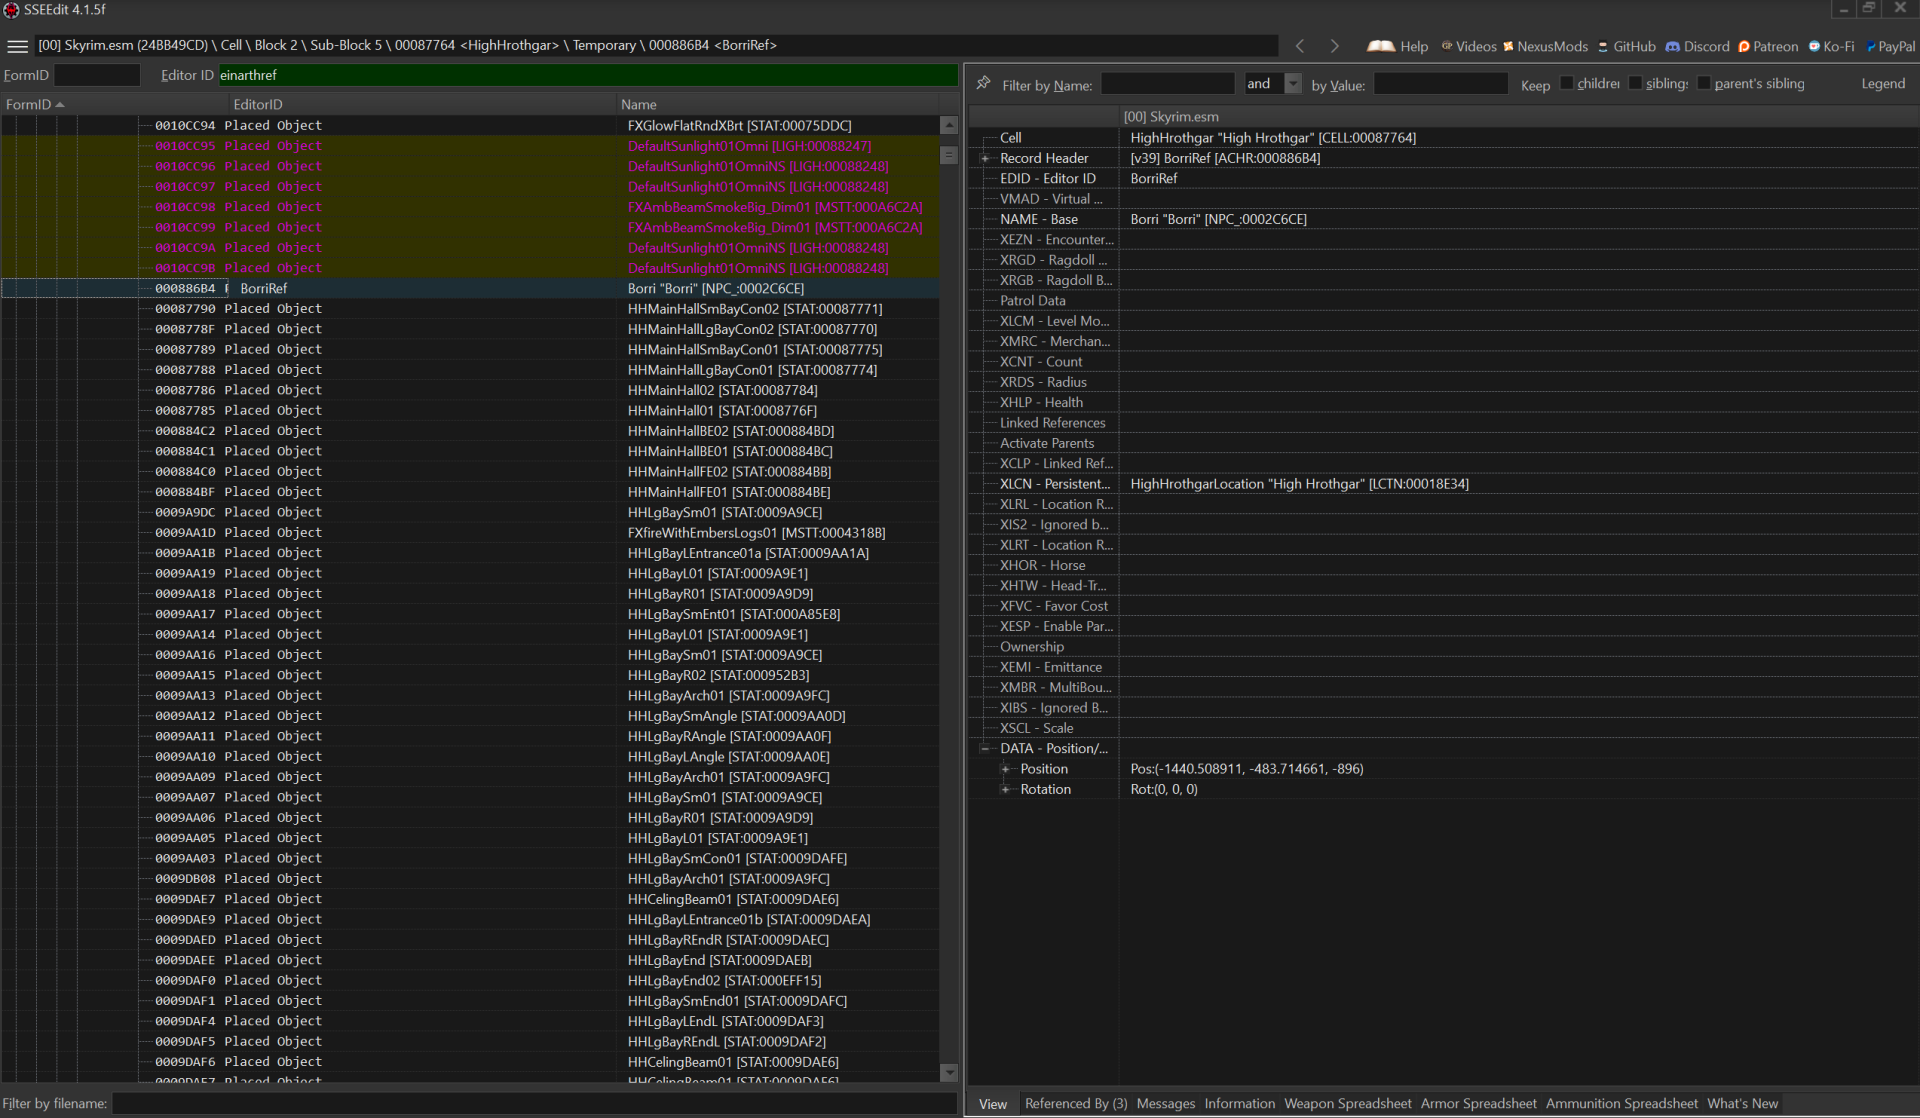Select the 0010CC98 FXAmbBeamSmokeBig_Dim01 row

(x=470, y=207)
